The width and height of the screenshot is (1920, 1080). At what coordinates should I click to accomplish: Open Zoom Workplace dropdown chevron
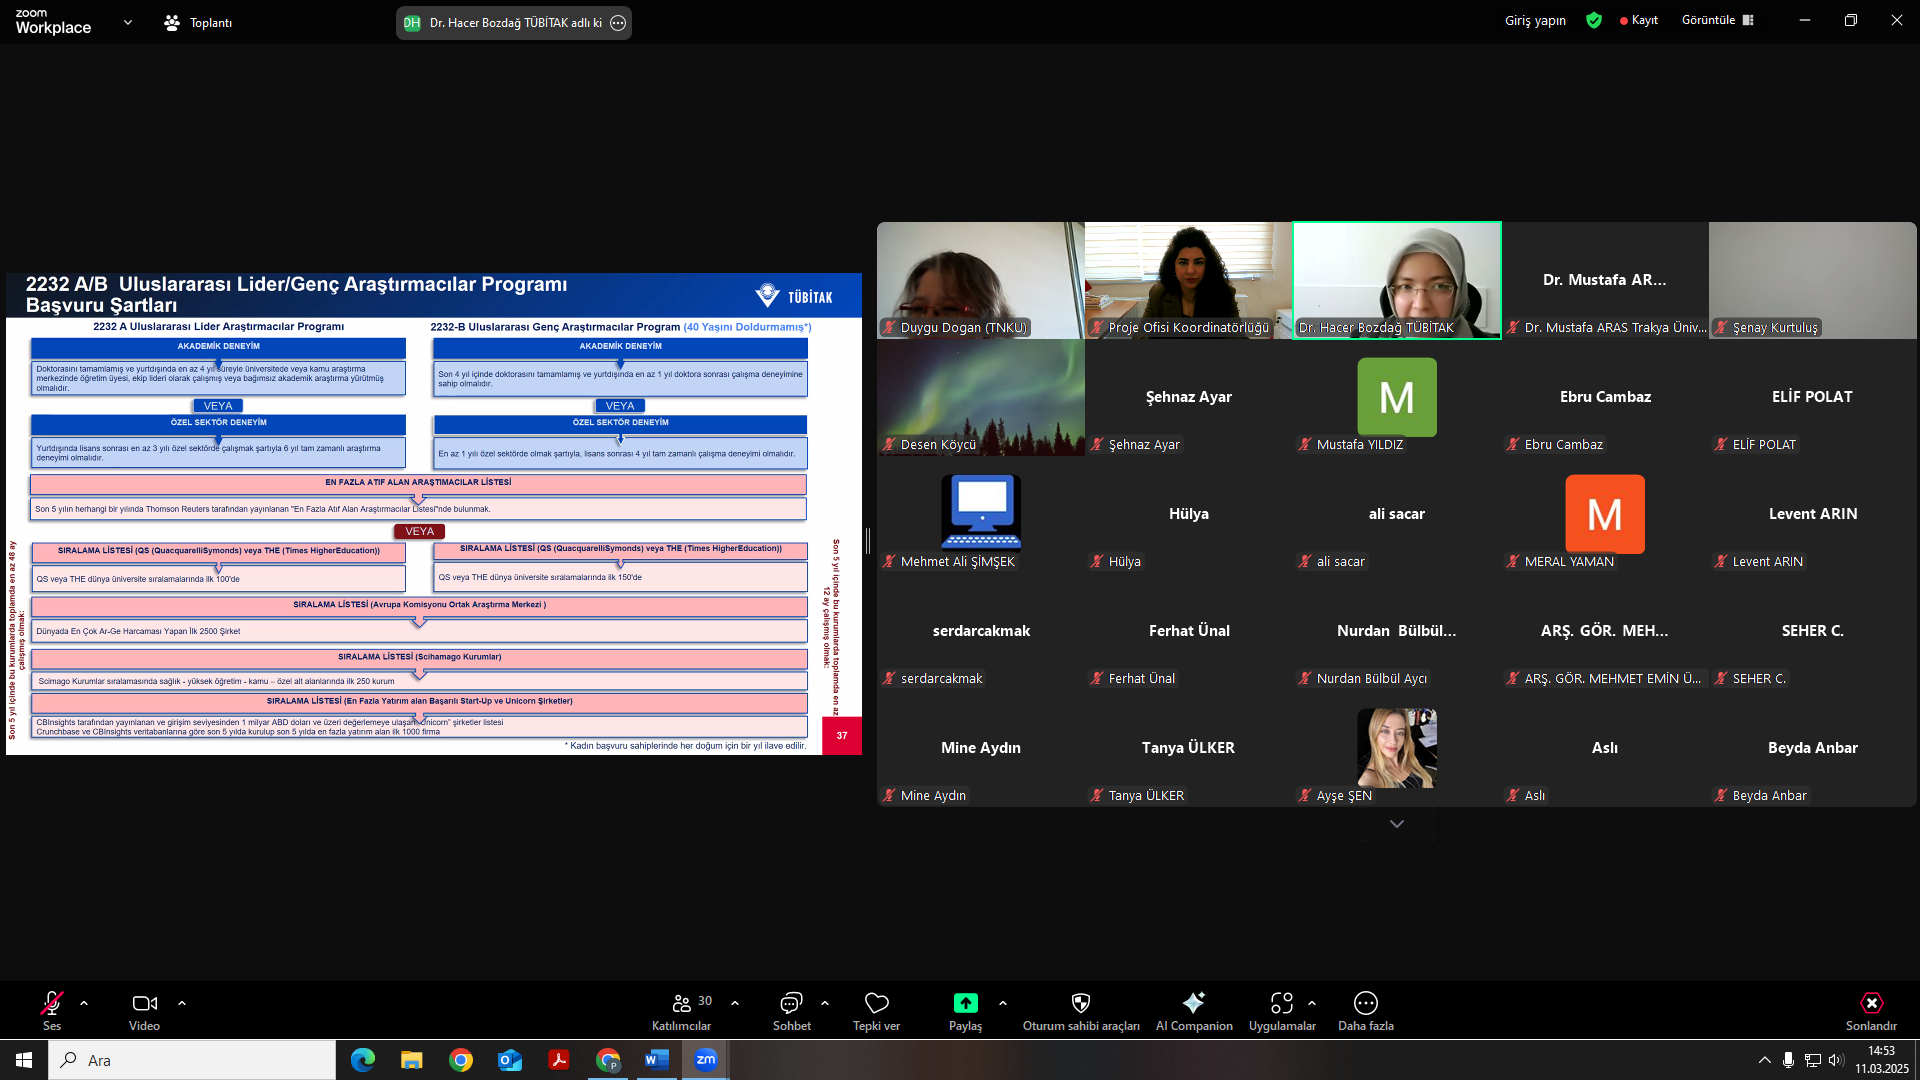coord(127,22)
